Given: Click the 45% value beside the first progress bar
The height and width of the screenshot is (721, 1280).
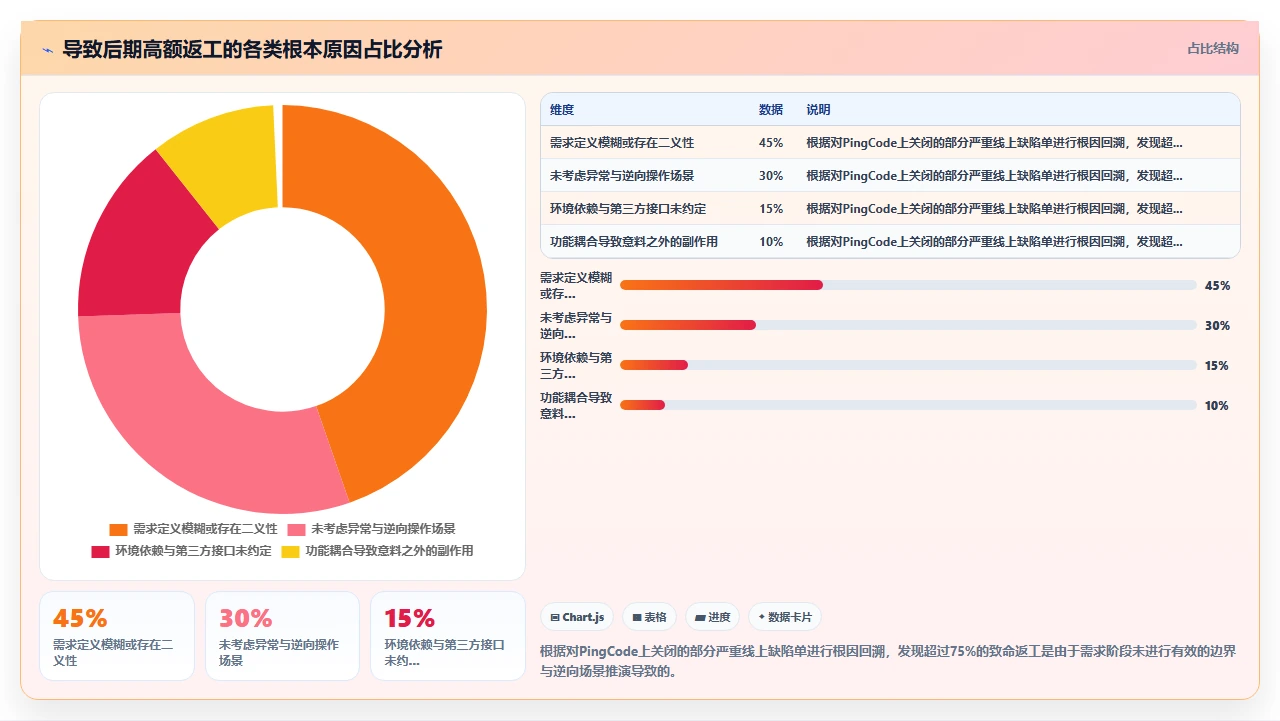Looking at the screenshot, I should click(x=1217, y=285).
